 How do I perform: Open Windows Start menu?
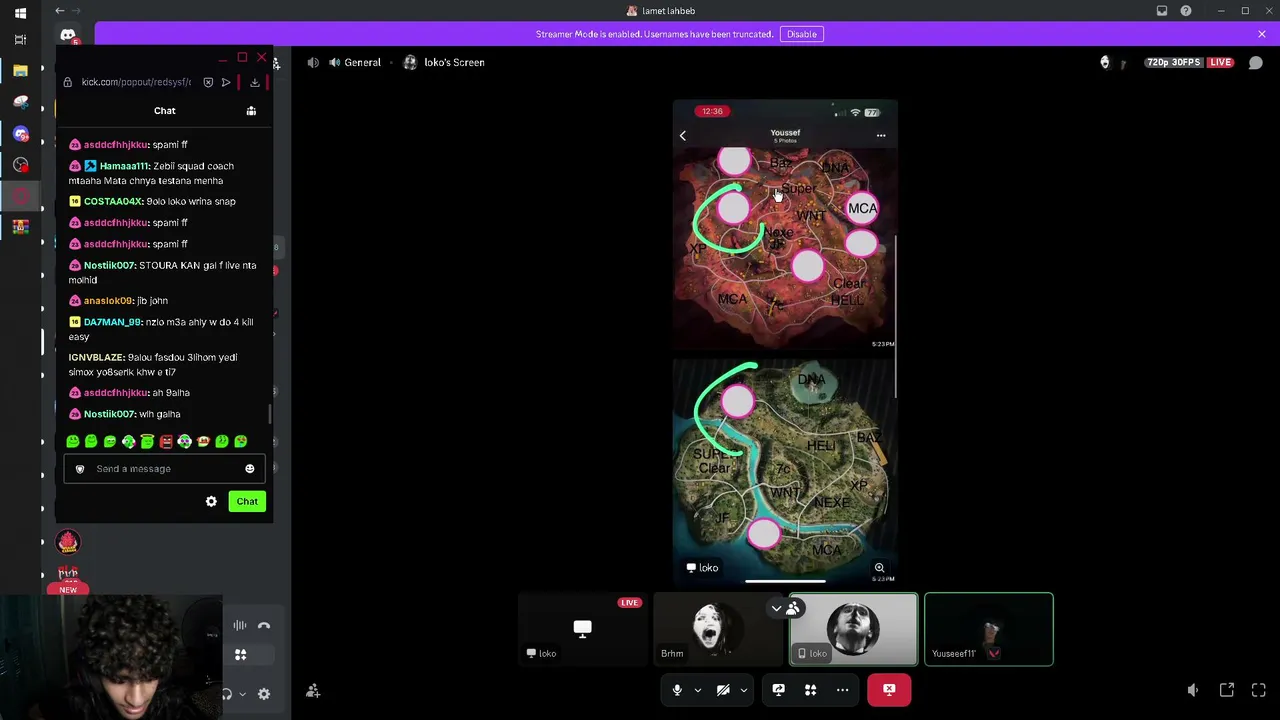20,13
